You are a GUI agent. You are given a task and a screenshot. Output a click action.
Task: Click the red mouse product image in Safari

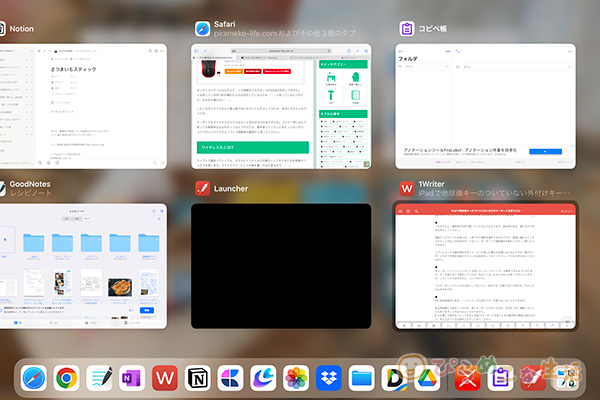point(209,69)
